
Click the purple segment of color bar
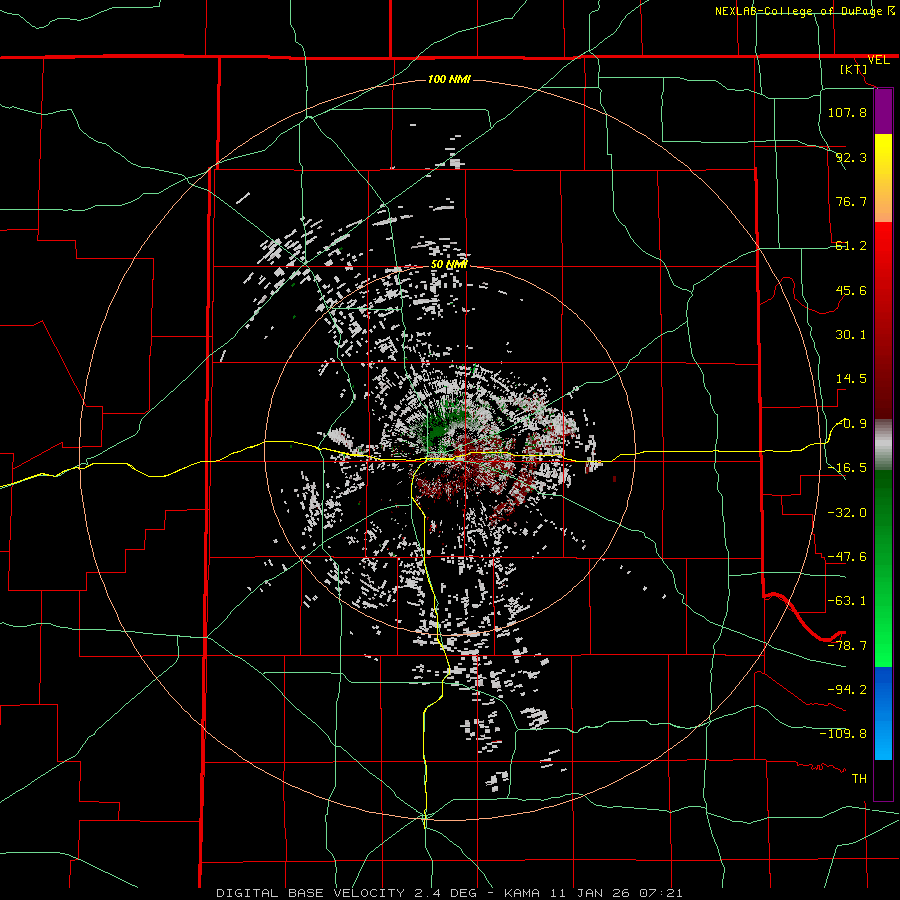(883, 111)
